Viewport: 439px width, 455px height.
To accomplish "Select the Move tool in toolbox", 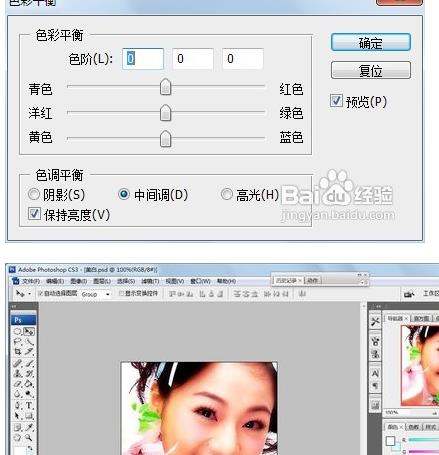I will [29, 332].
